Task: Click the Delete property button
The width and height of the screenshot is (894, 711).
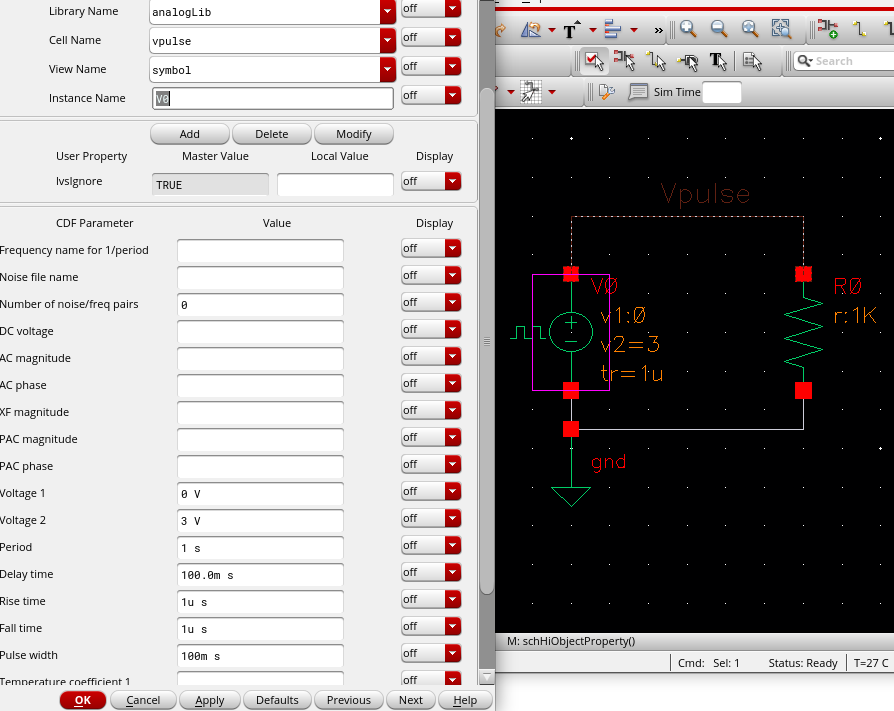Action: pos(272,134)
